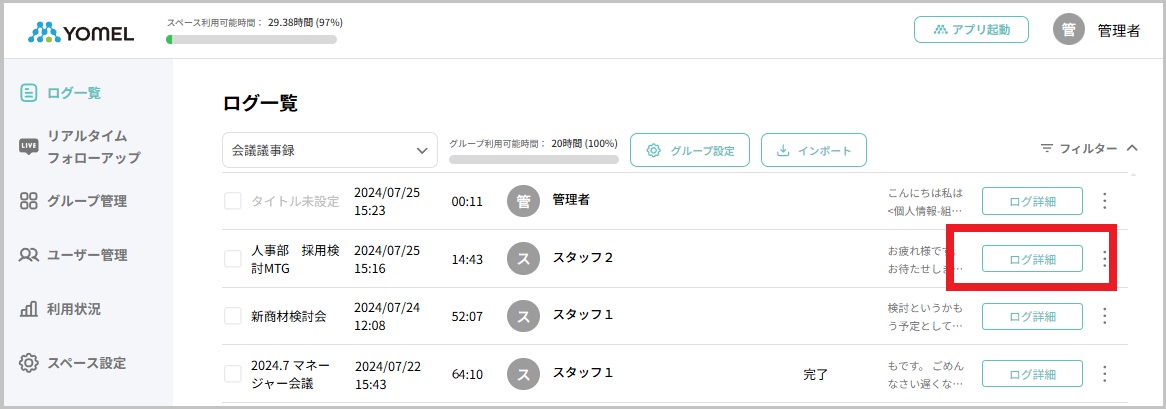Click the YOMEL logo
This screenshot has height=409, width=1166.
coord(81,32)
